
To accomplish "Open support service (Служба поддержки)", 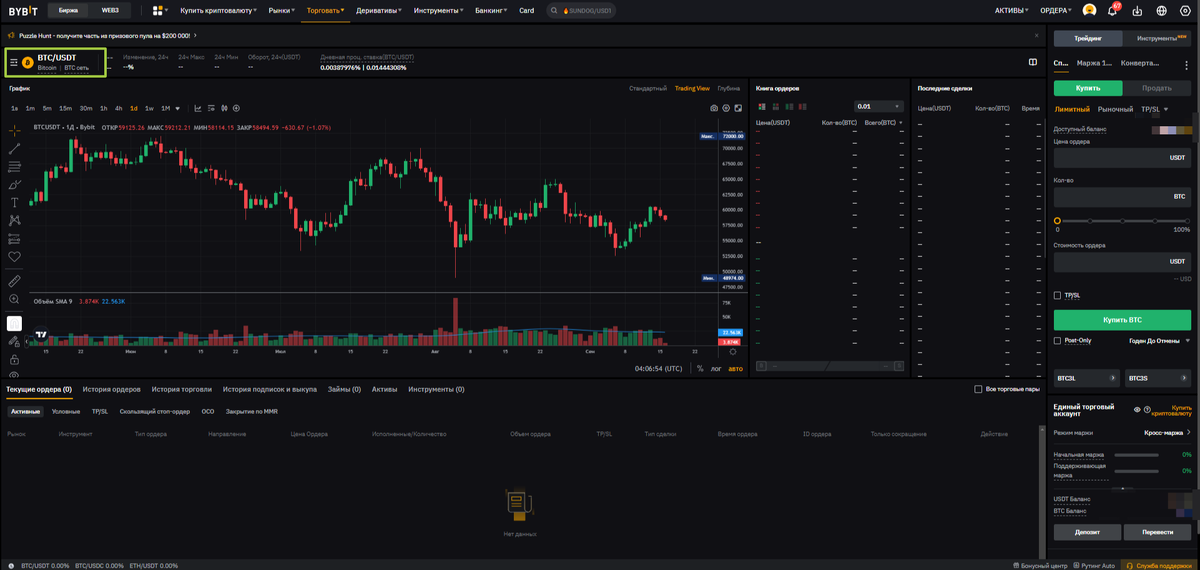I will point(1160,565).
